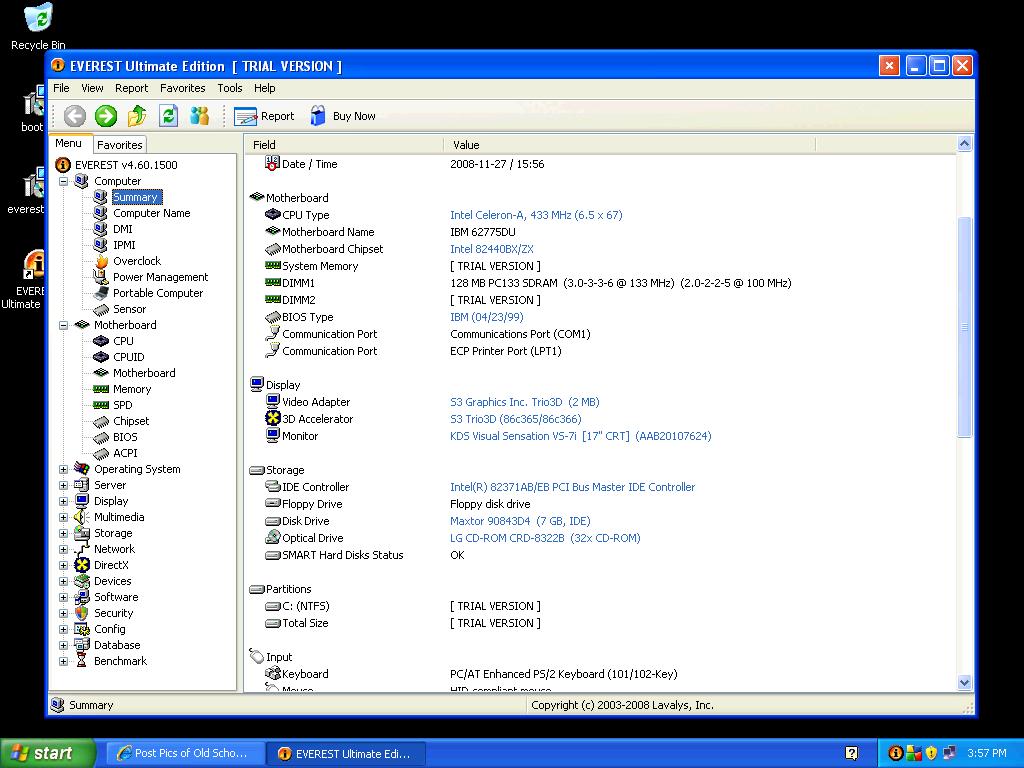Click the Portable Computer laptop icon
The width and height of the screenshot is (1024, 768).
point(101,293)
